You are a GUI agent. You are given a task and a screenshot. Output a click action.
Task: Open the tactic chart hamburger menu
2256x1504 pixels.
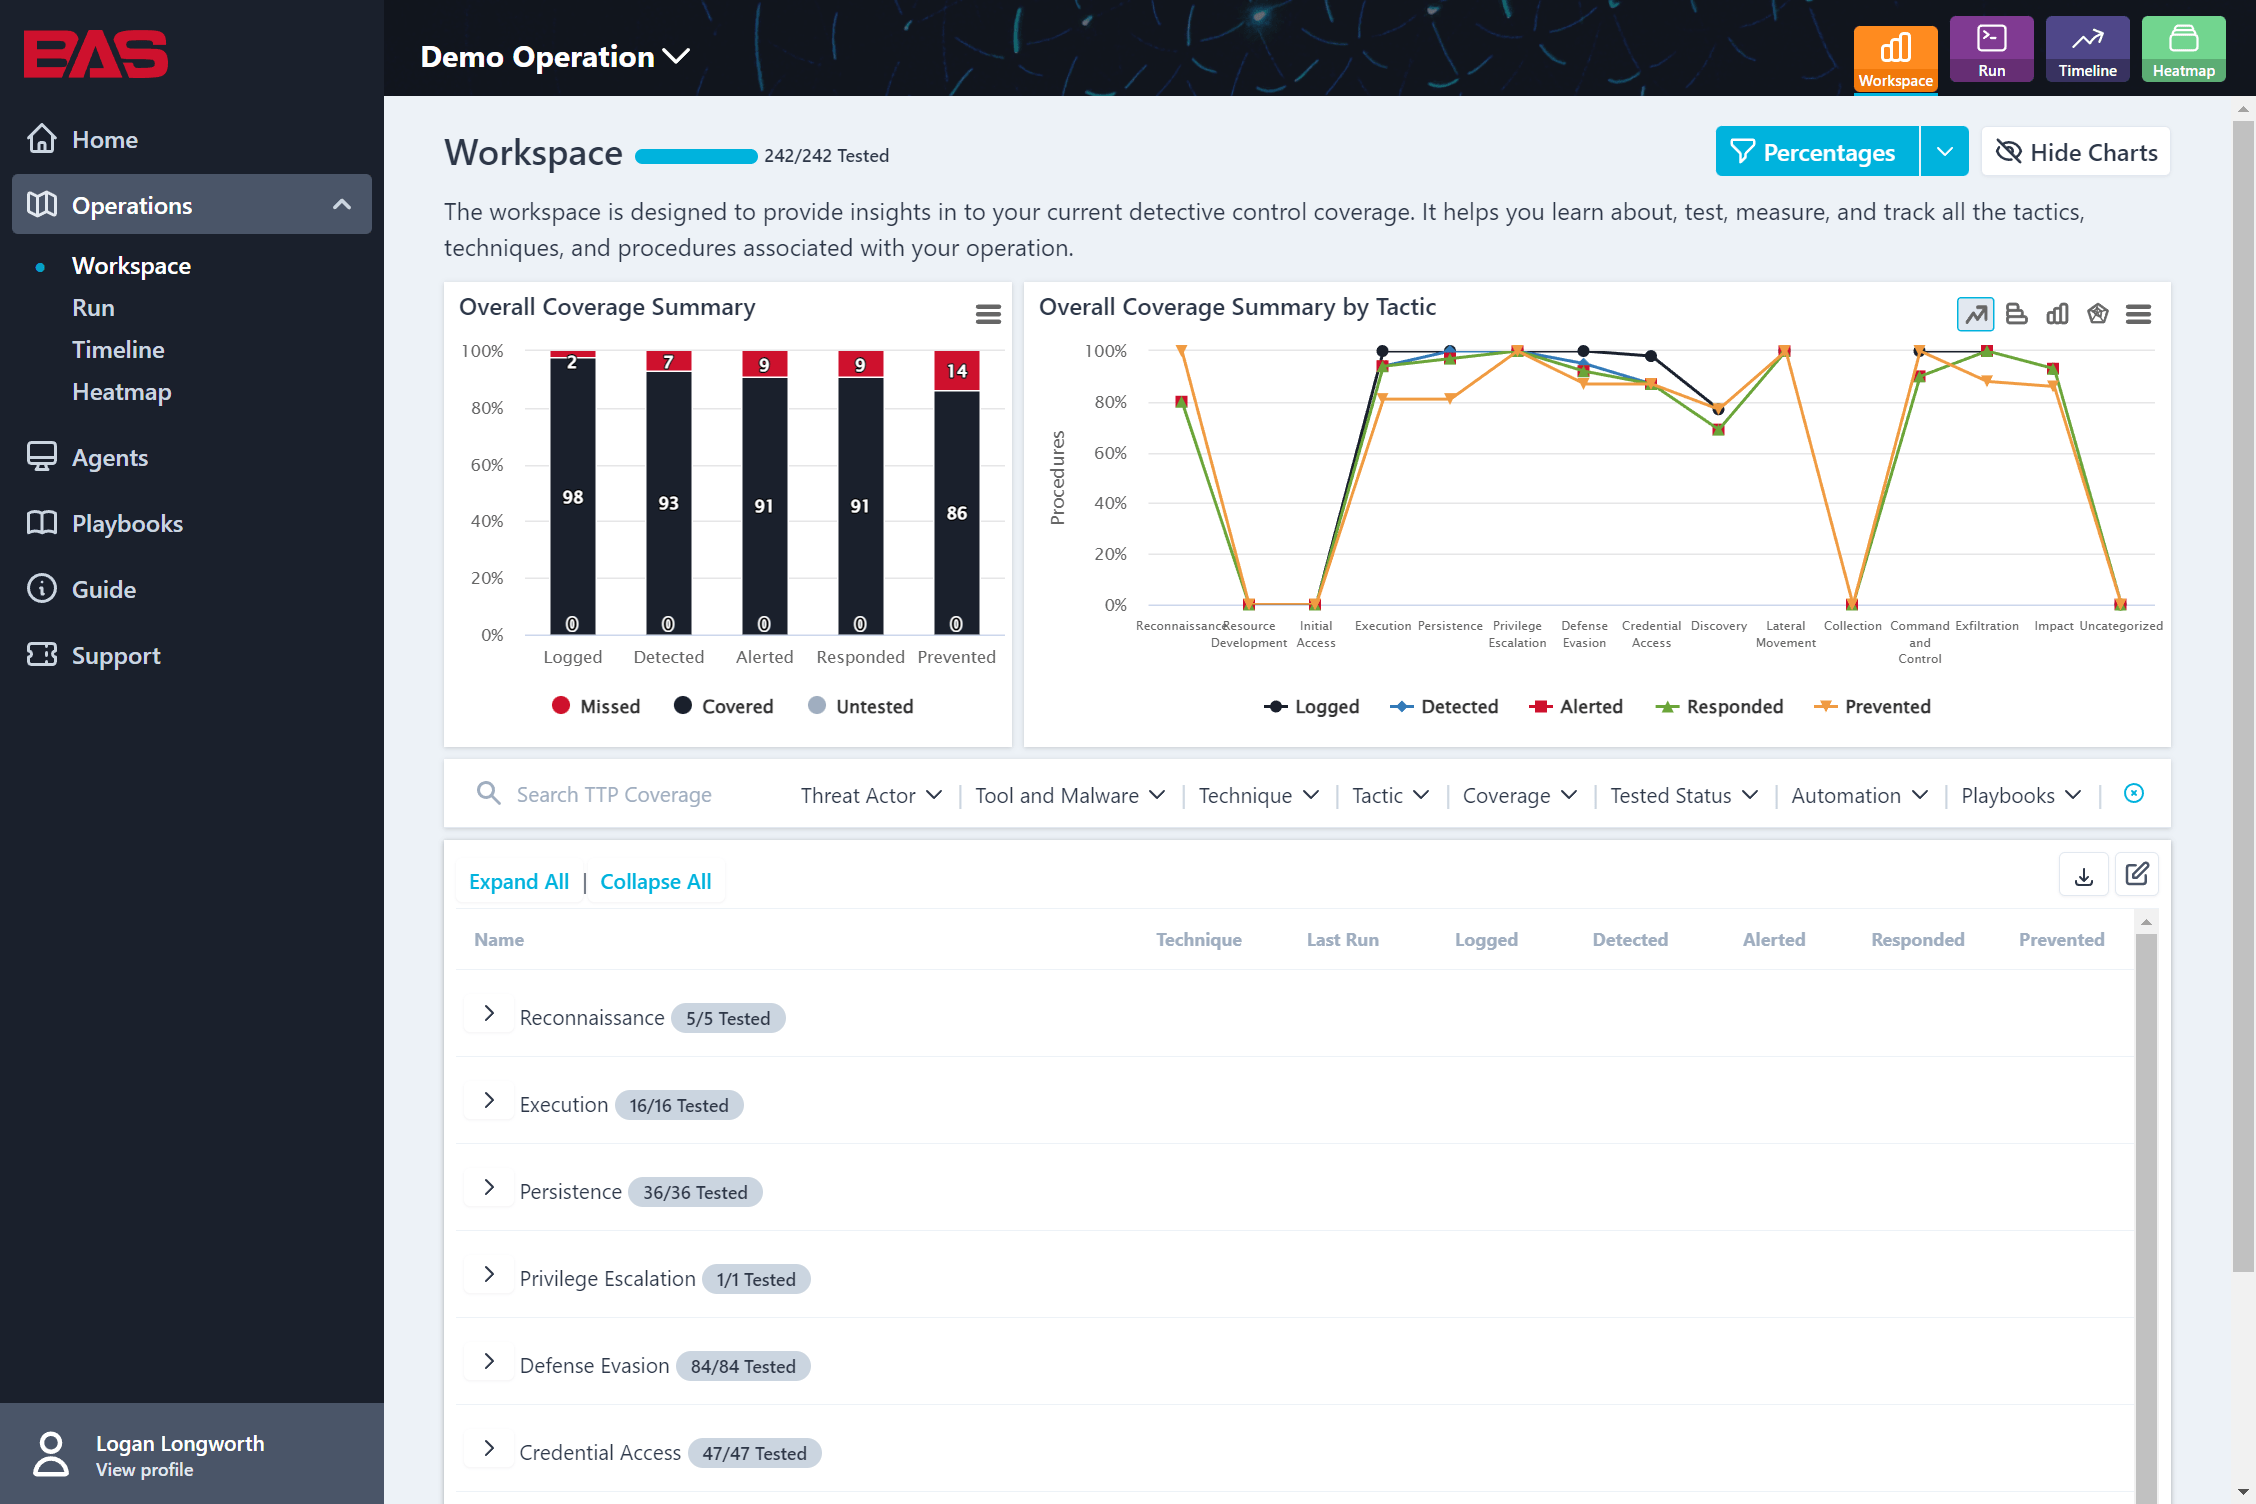click(2139, 314)
